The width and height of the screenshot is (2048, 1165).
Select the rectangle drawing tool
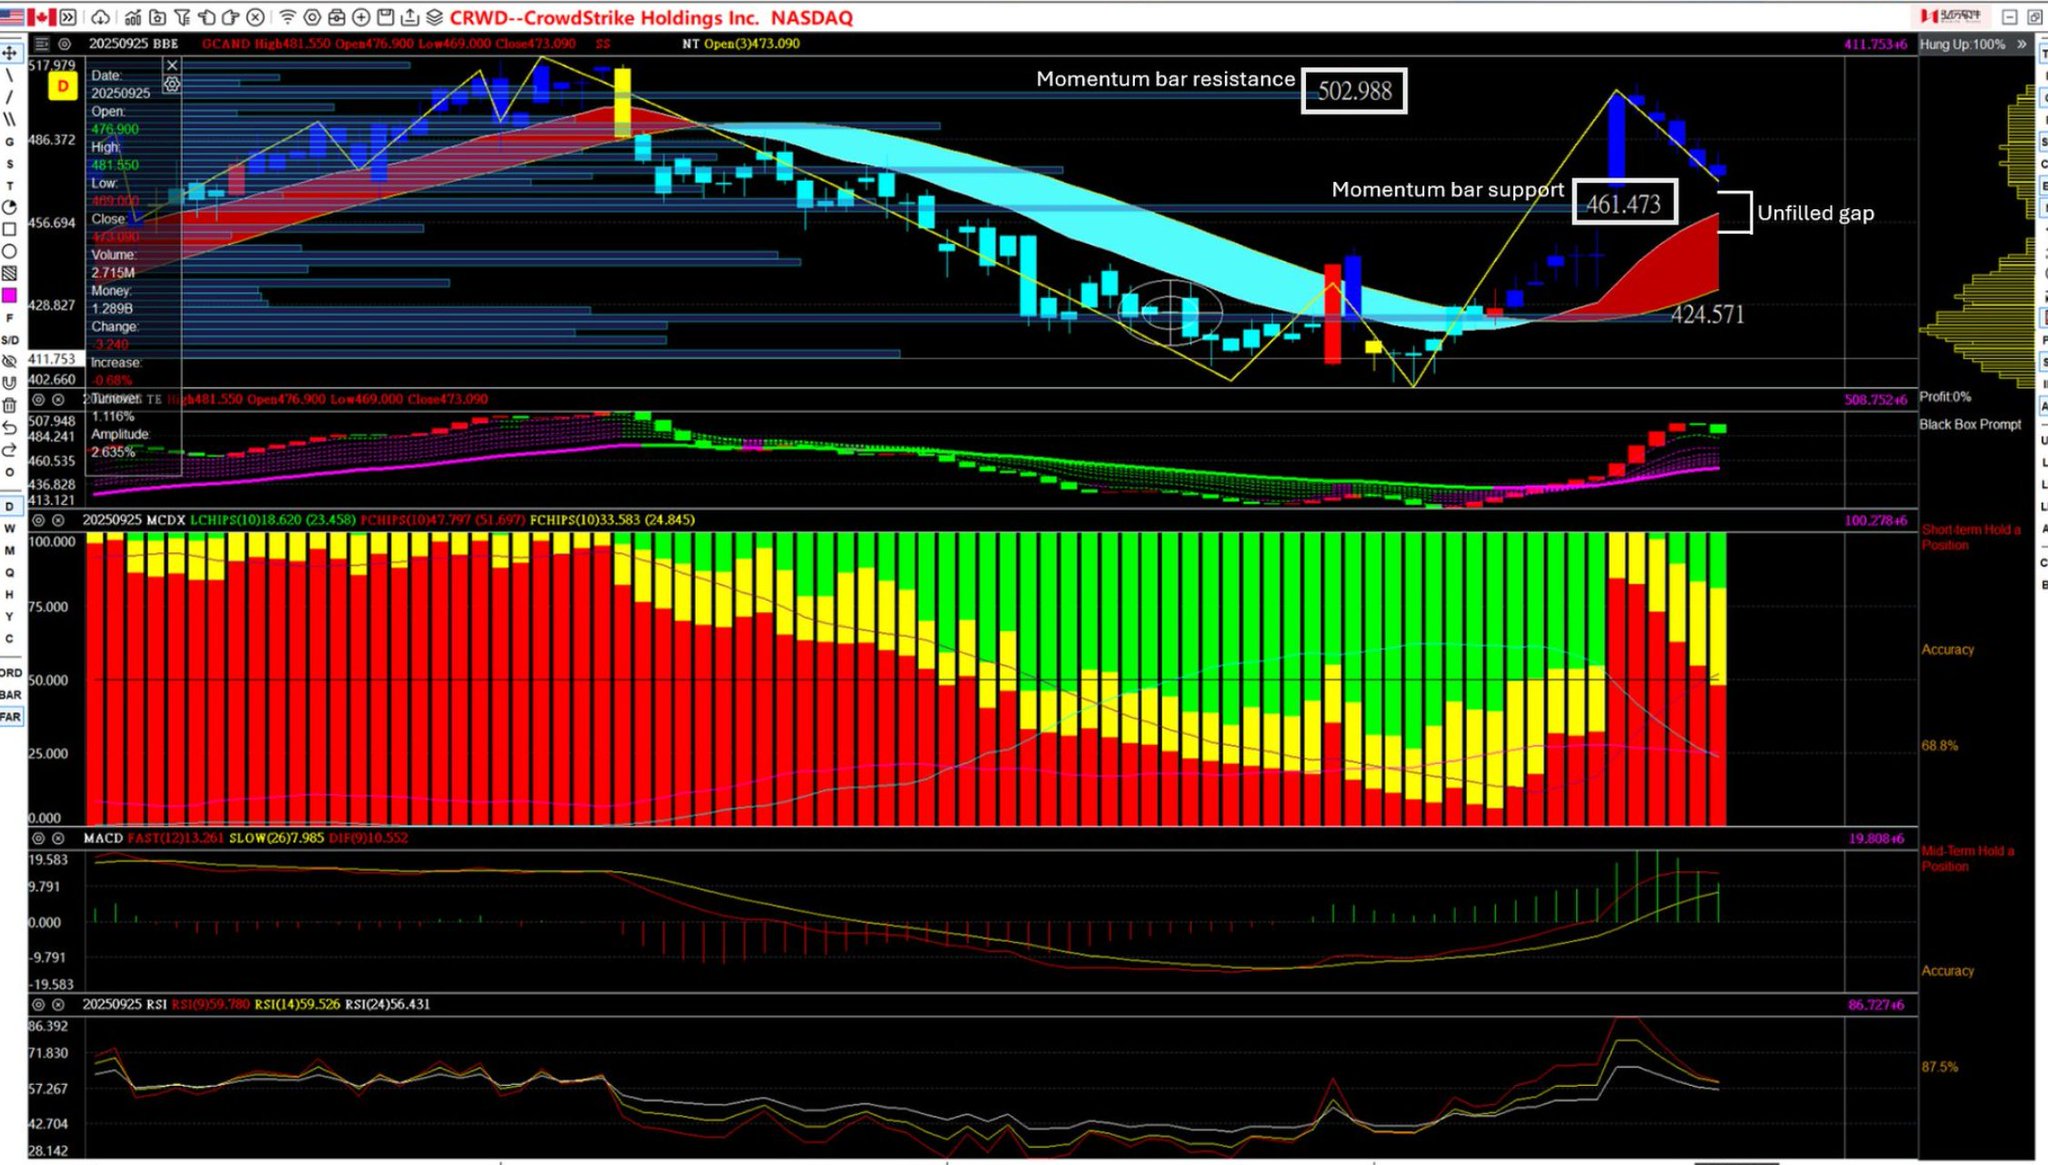coord(9,229)
